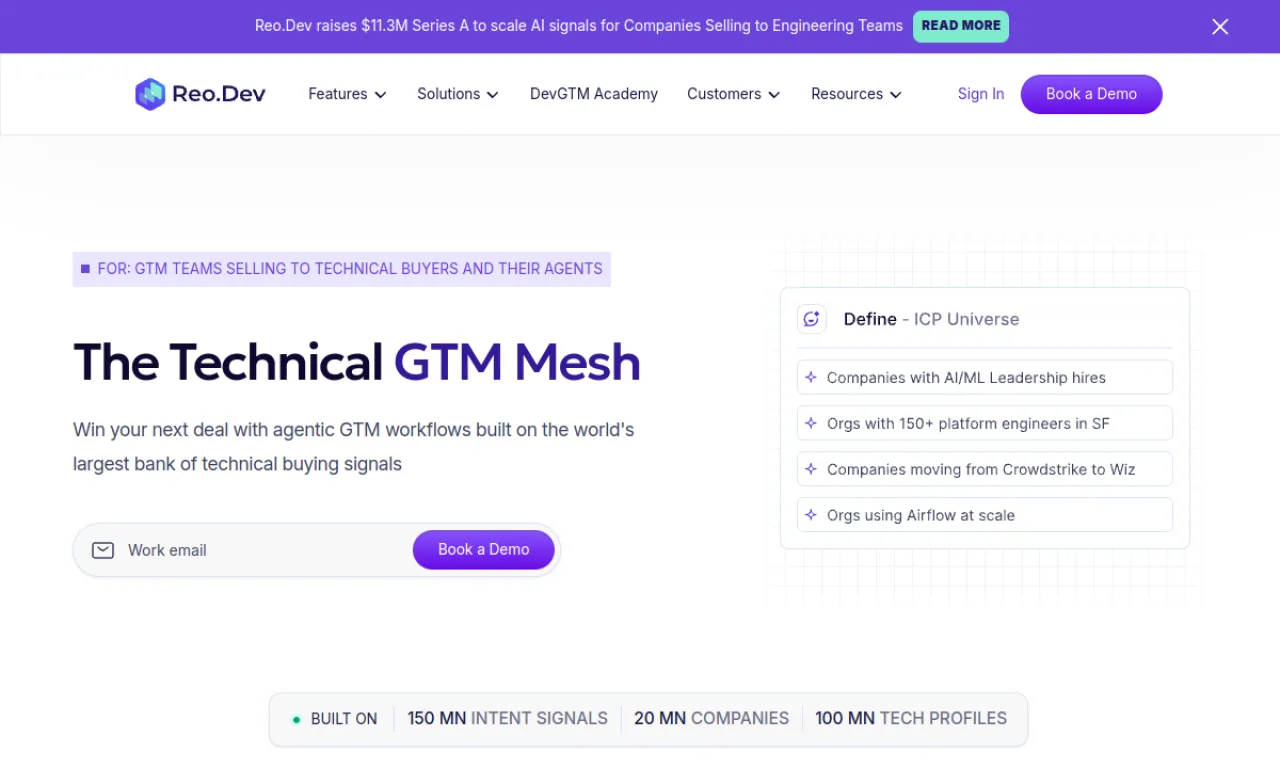
Task: Click the sparkle icon beside 150+ platform engineers
Action: tap(811, 424)
